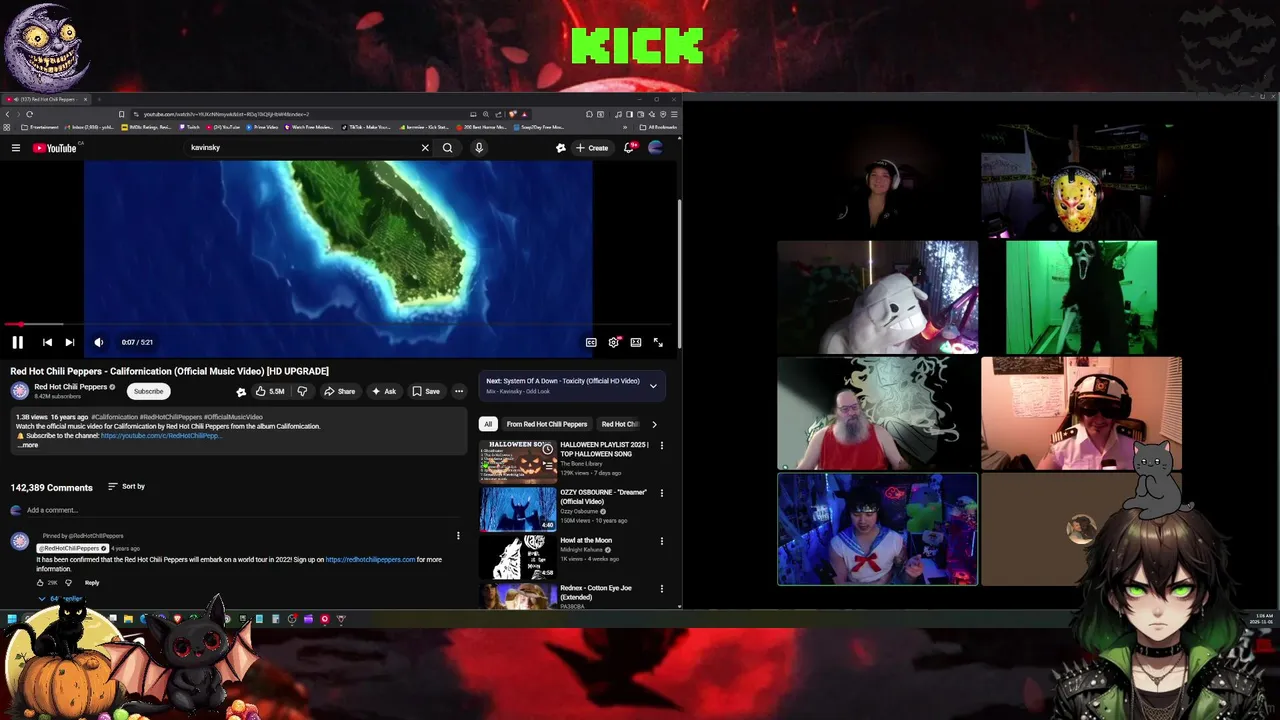1280x720 pixels.
Task: Dislike the video
Action: pyautogui.click(x=302, y=391)
